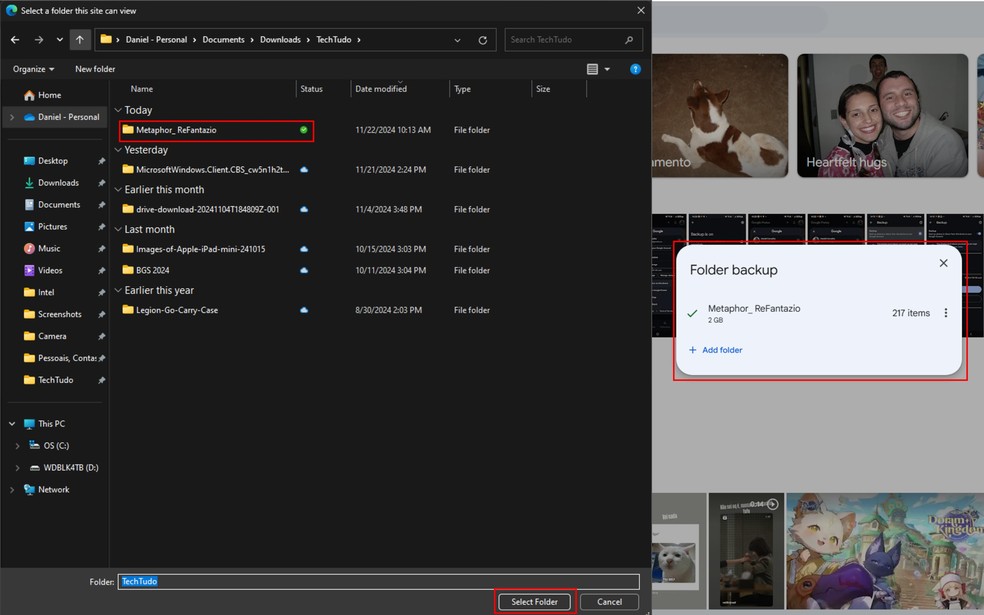The width and height of the screenshot is (984, 615).
Task: Go up one folder level
Action: pos(80,40)
